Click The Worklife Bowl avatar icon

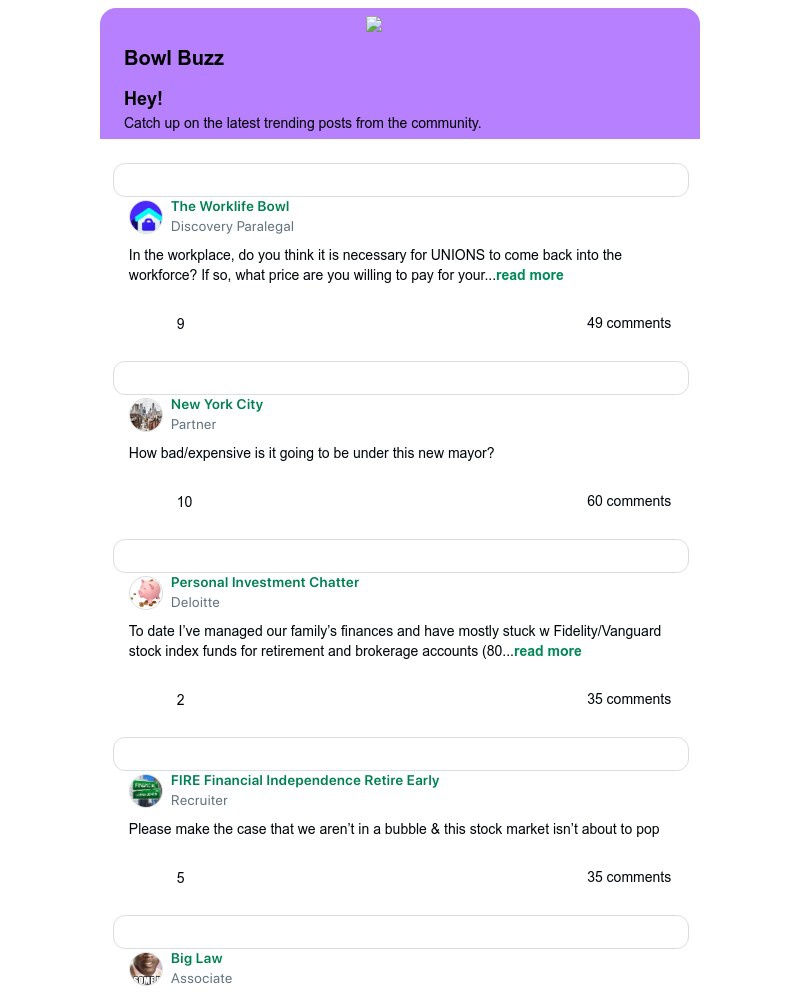click(146, 217)
